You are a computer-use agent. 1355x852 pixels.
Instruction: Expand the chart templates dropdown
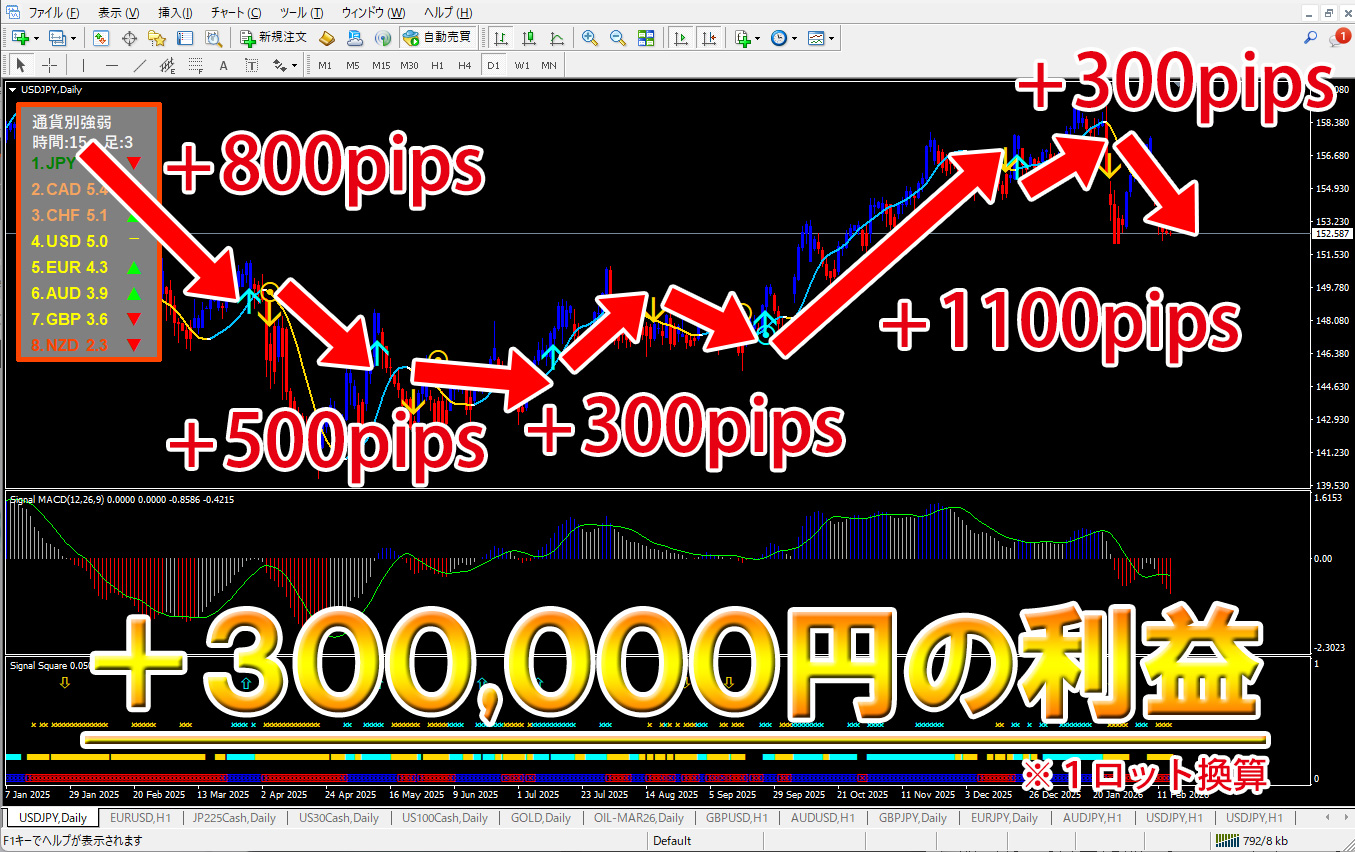[831, 38]
